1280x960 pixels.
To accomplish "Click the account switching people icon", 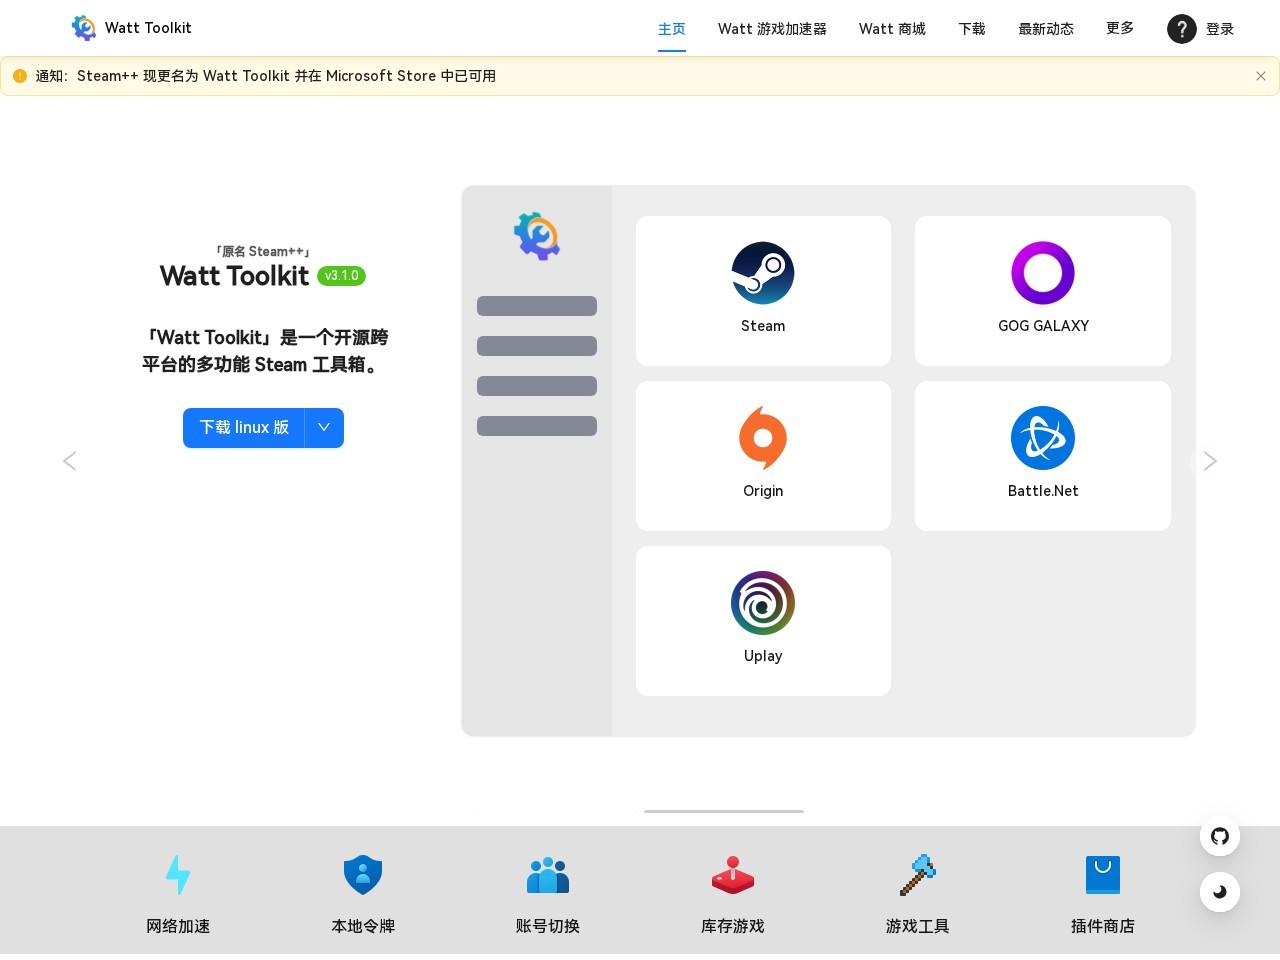I will (x=548, y=875).
